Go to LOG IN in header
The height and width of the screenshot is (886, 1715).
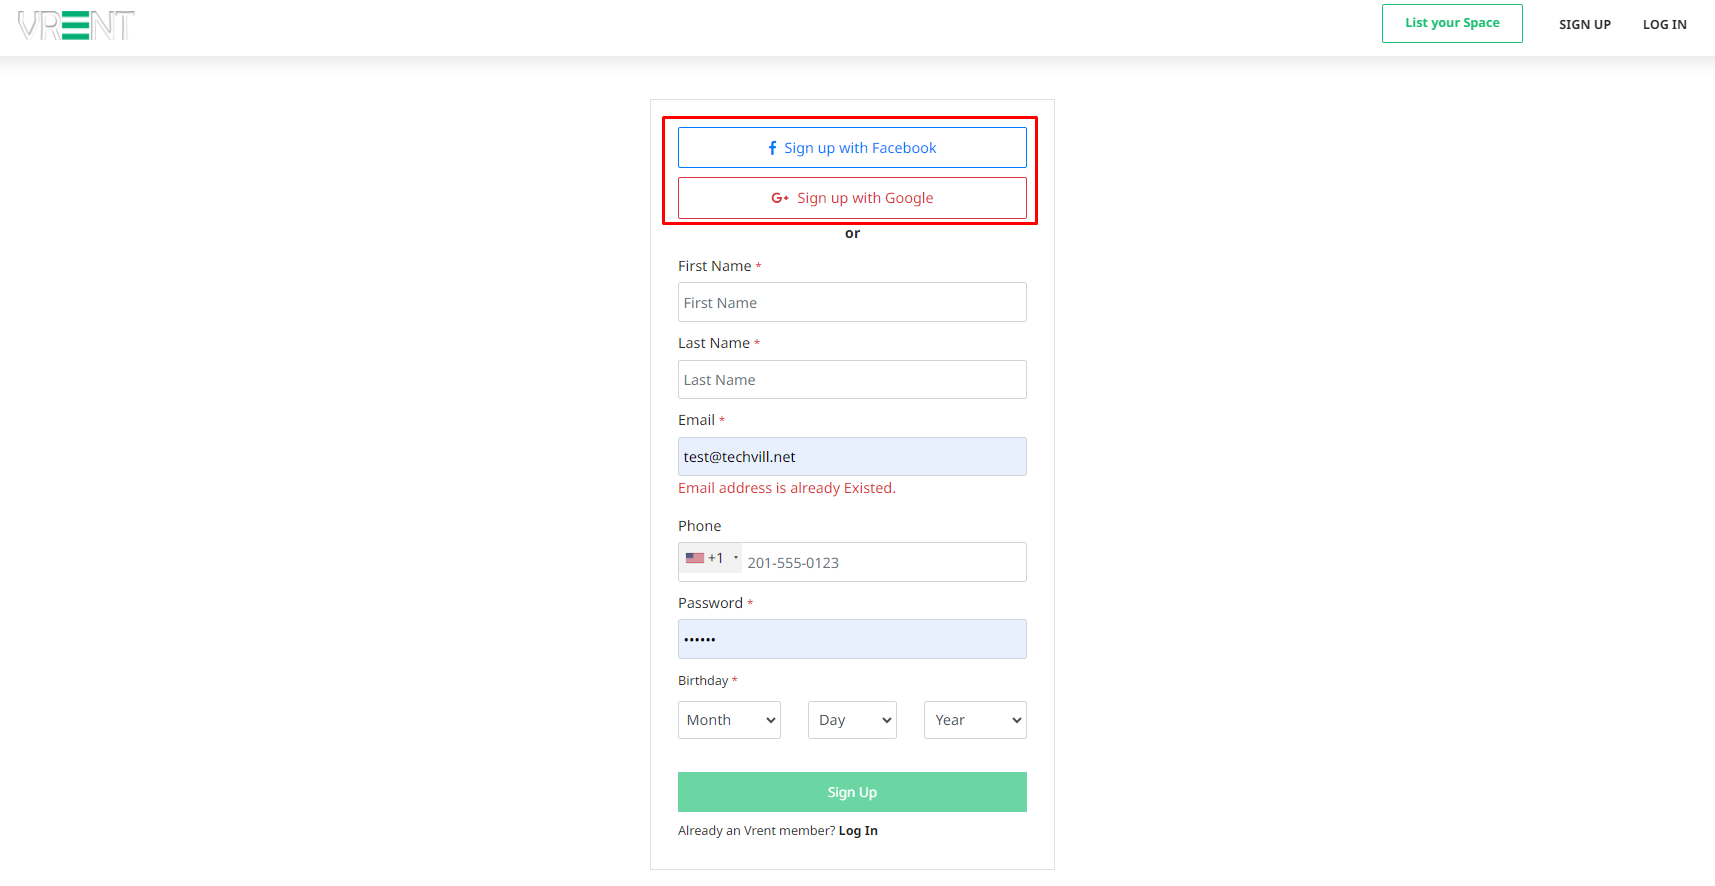coord(1664,24)
